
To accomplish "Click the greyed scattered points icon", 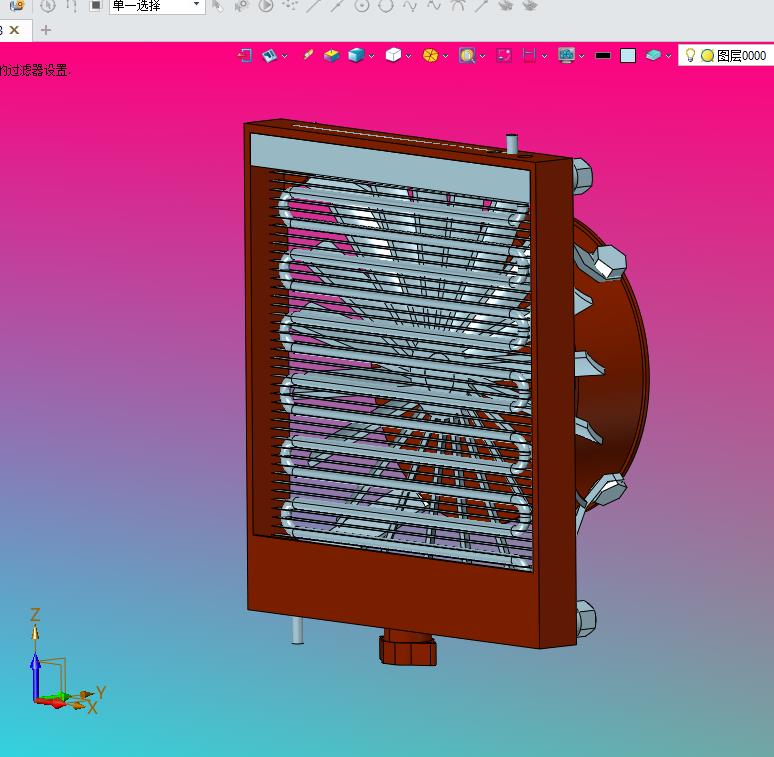I will (290, 5).
